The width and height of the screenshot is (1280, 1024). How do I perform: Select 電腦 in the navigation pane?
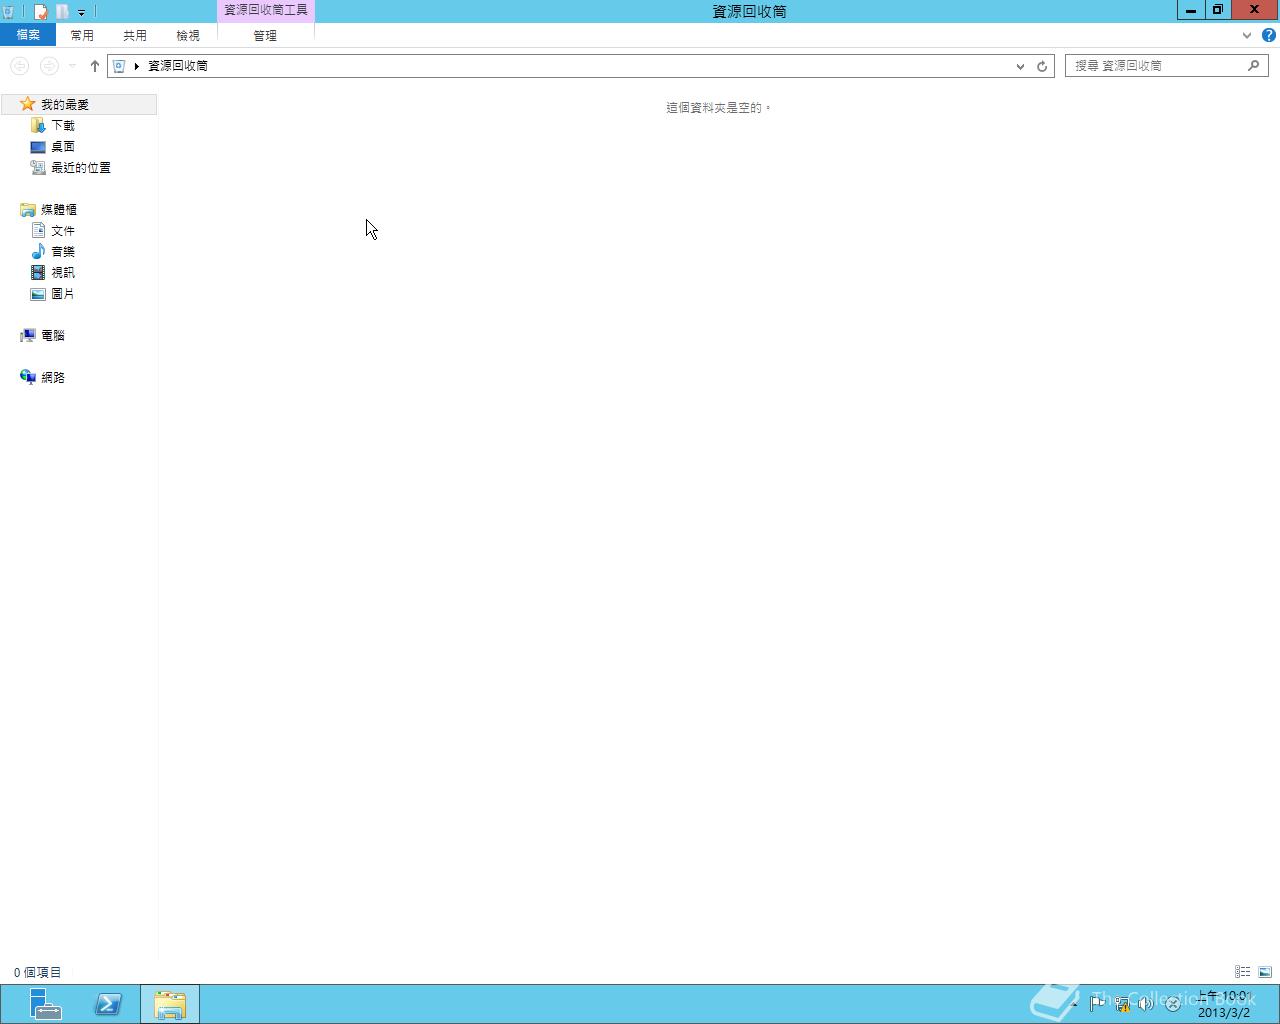pyautogui.click(x=53, y=335)
